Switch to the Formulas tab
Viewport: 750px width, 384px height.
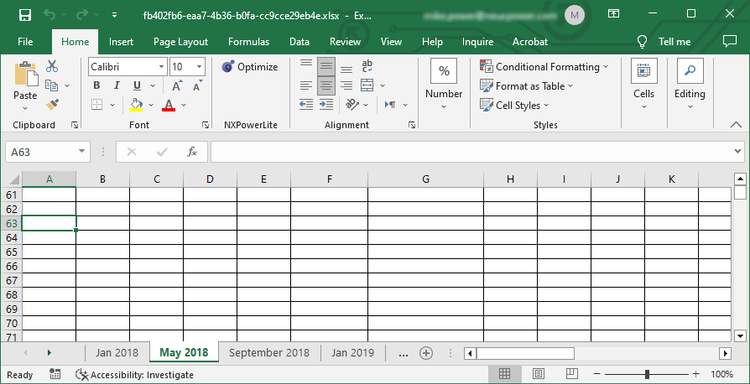(249, 42)
